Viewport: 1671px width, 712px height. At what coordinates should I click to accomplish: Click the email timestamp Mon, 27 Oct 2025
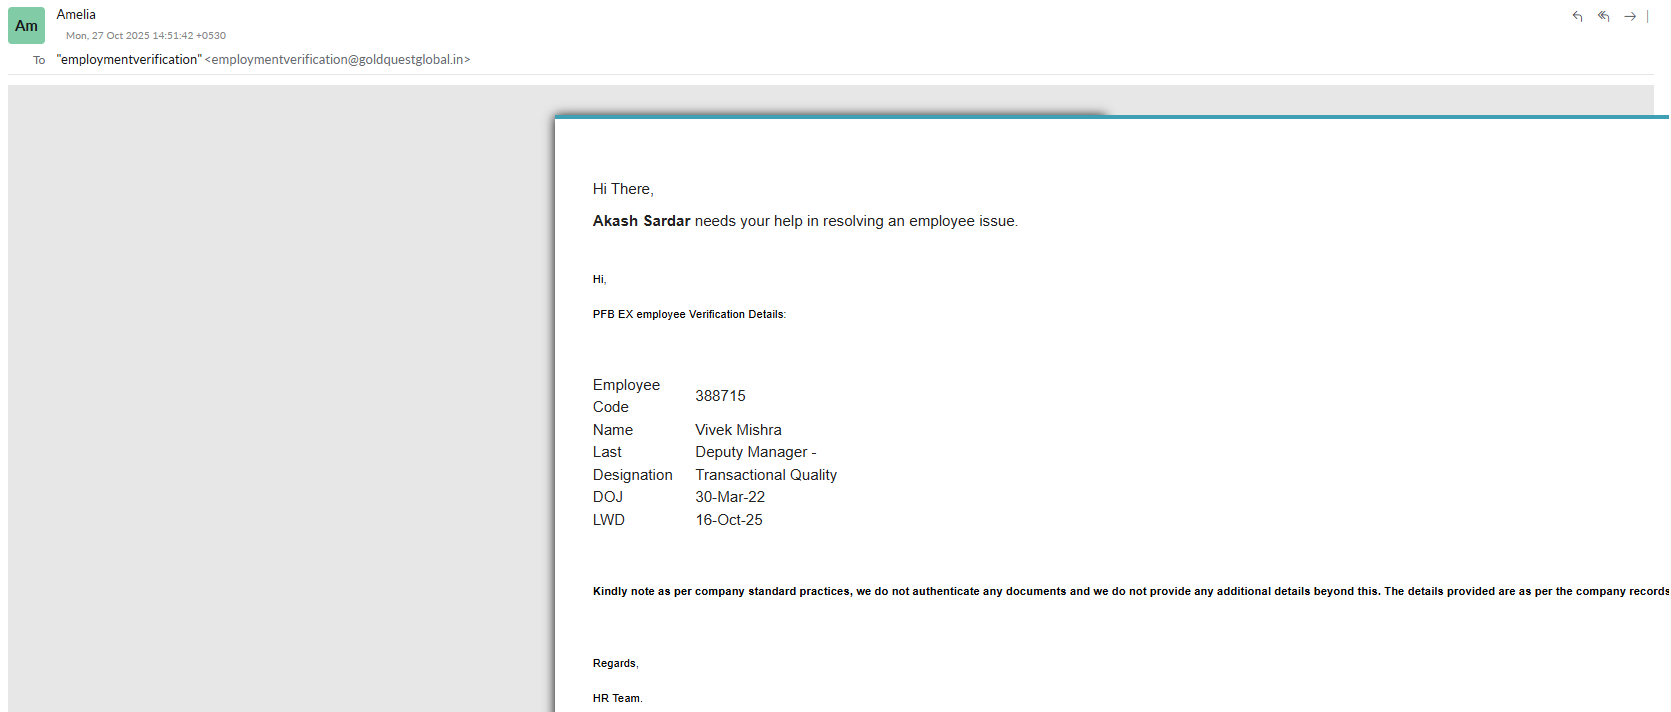[x=146, y=35]
